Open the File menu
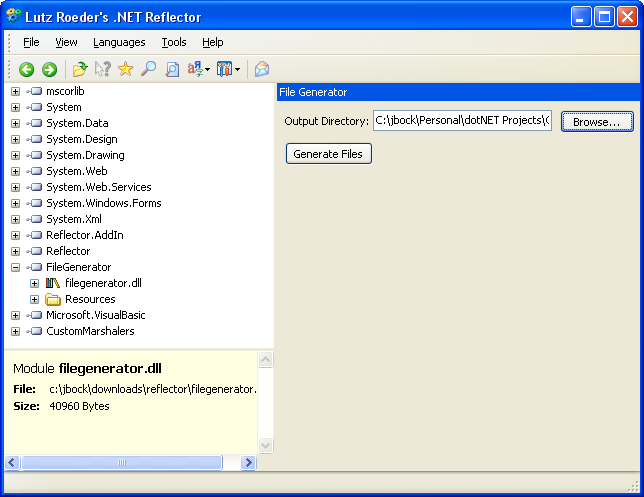The width and height of the screenshot is (644, 497). click(31, 42)
